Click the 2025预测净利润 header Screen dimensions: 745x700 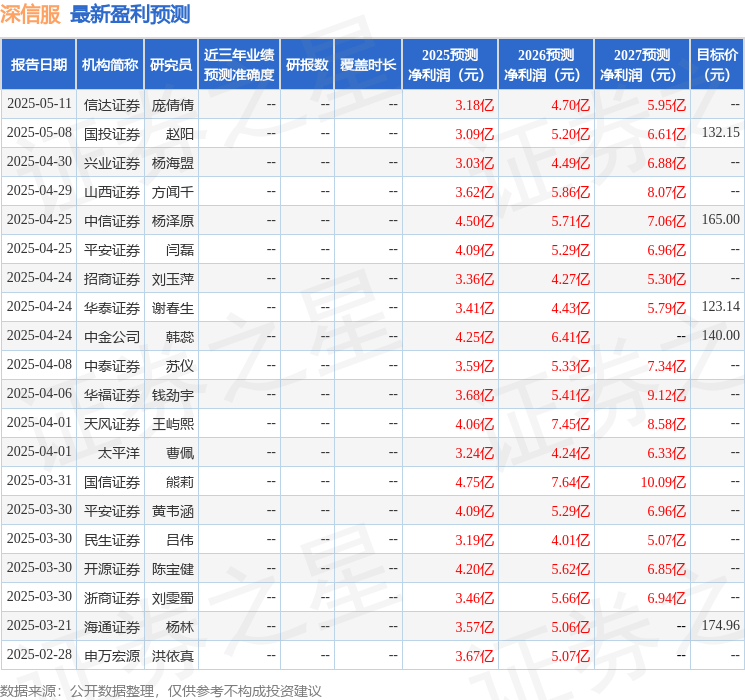pos(450,65)
